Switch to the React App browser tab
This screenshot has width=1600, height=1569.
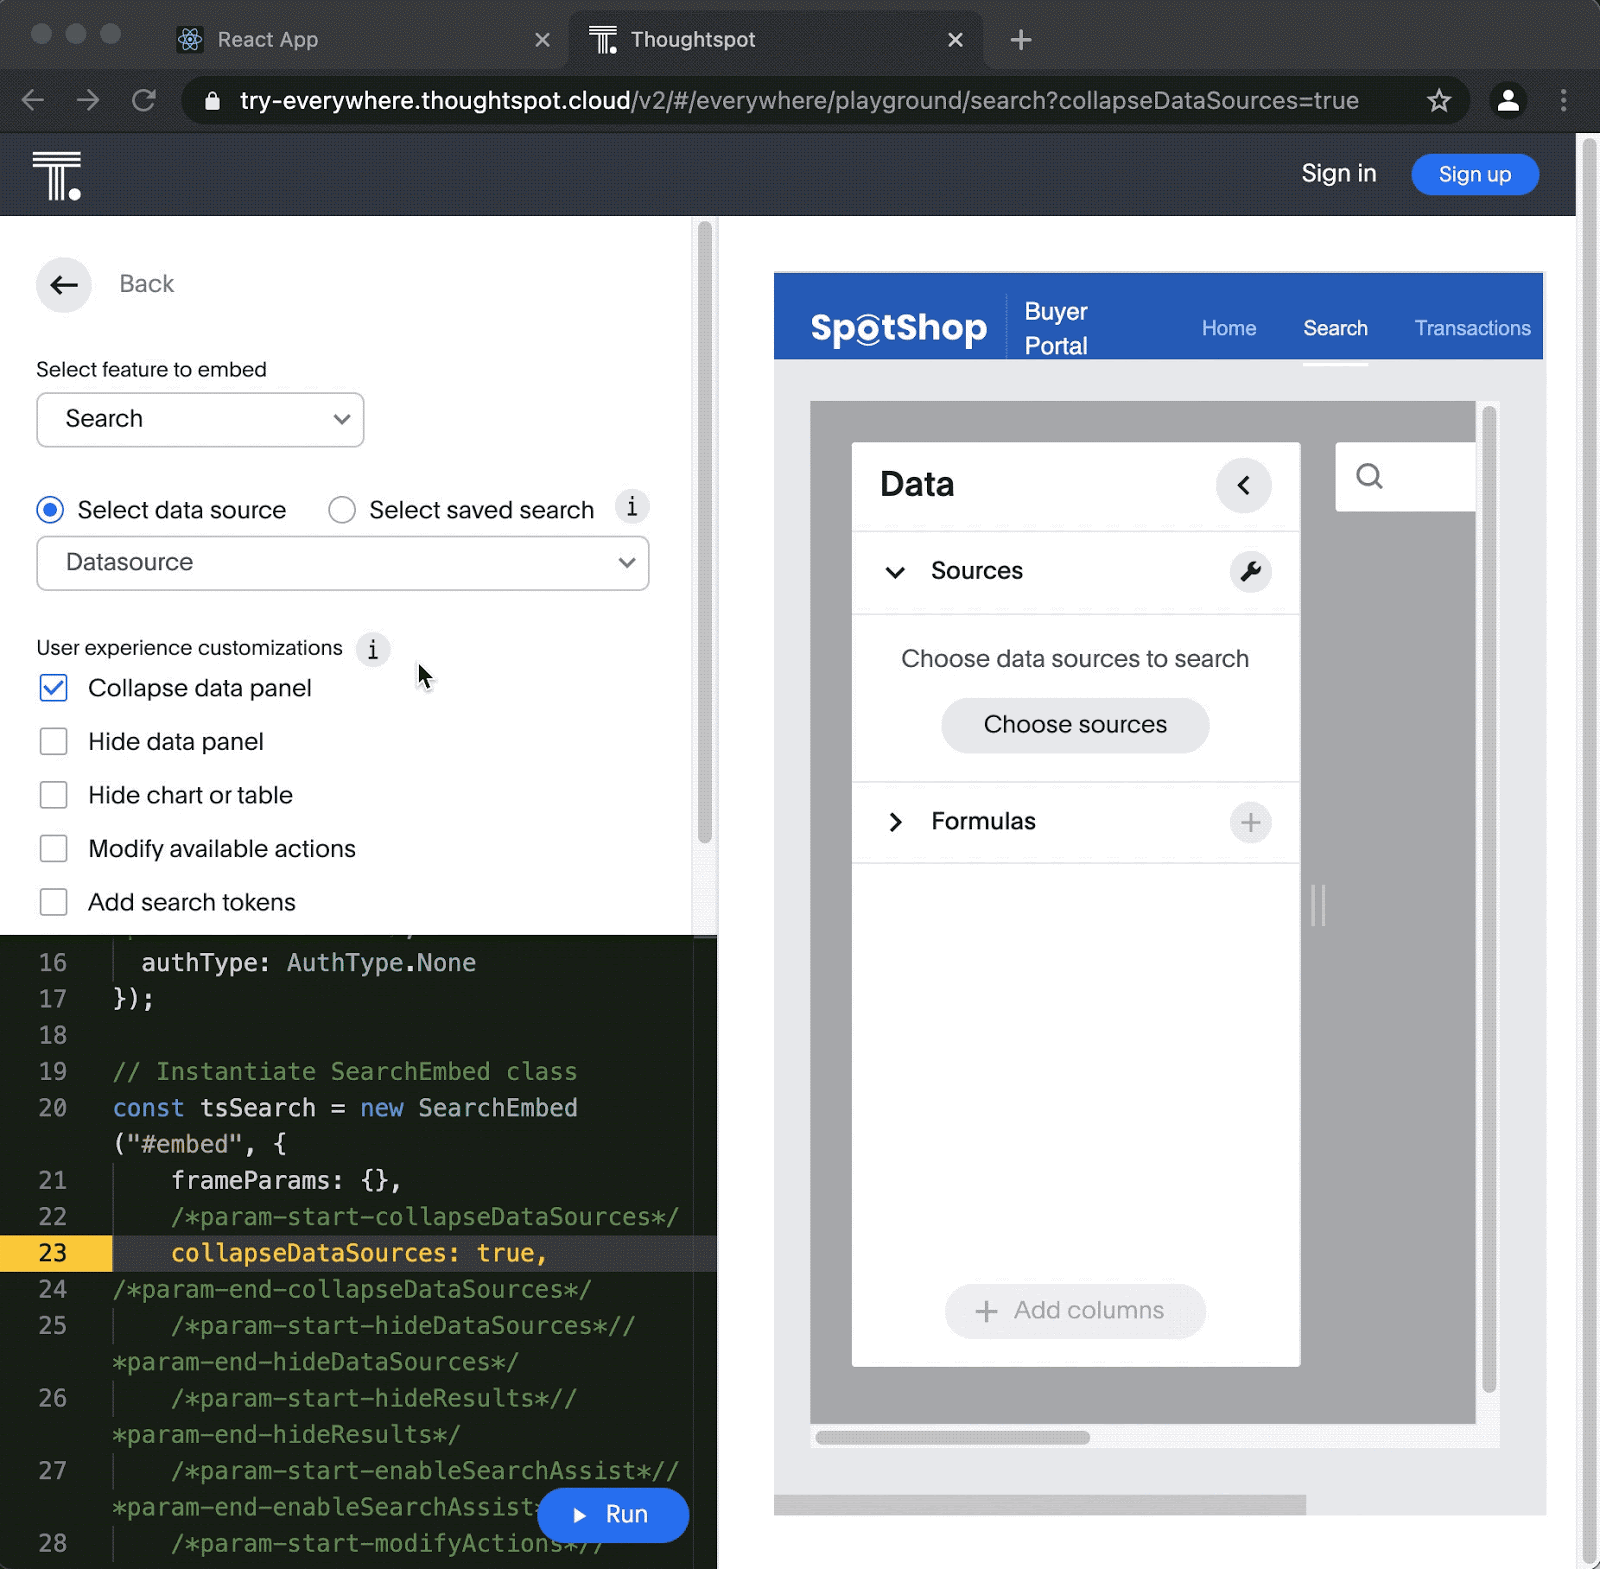pyautogui.click(x=267, y=40)
